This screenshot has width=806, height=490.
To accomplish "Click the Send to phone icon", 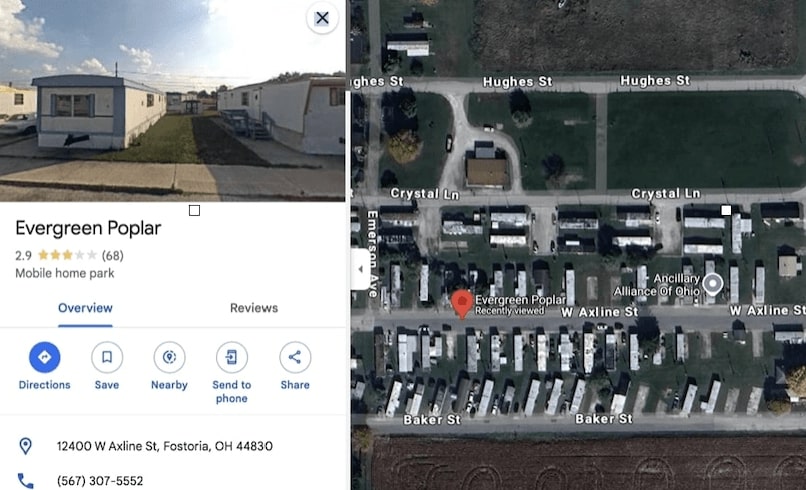I will tap(232, 357).
